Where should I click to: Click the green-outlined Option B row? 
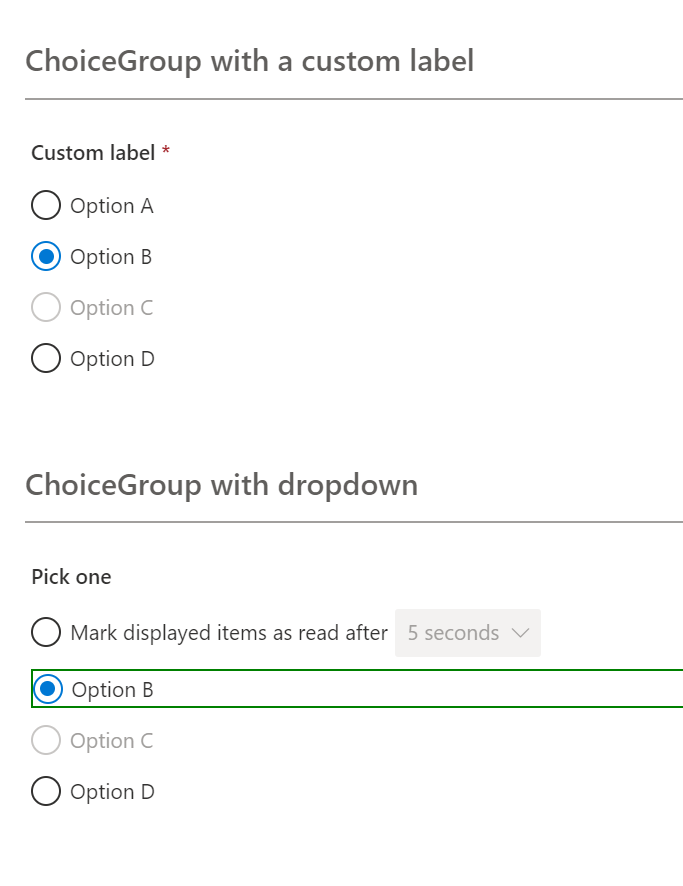200,689
